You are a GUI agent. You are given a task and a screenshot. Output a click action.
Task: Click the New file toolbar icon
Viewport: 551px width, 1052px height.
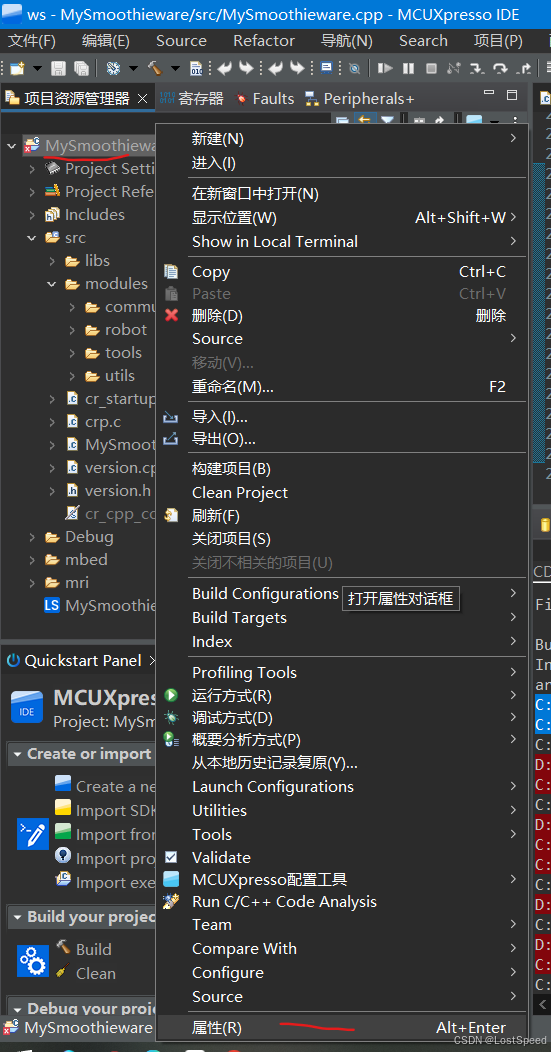pos(17,68)
